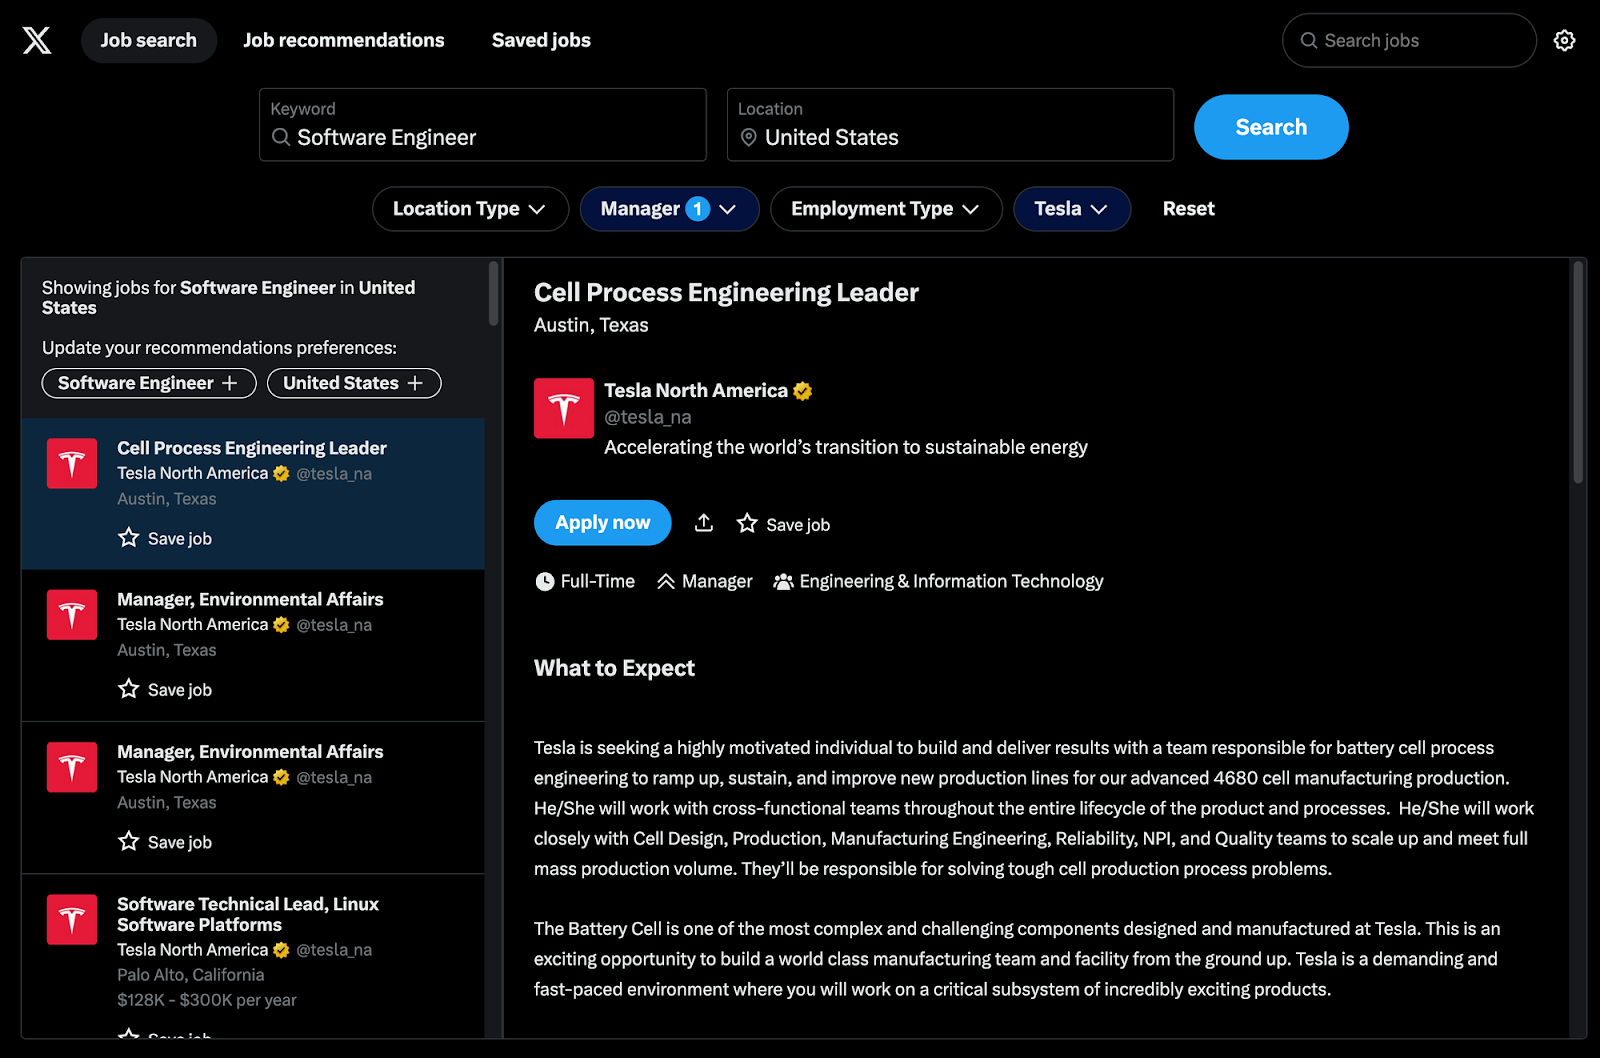Reset all job filters
This screenshot has height=1058, width=1600.
(x=1188, y=209)
